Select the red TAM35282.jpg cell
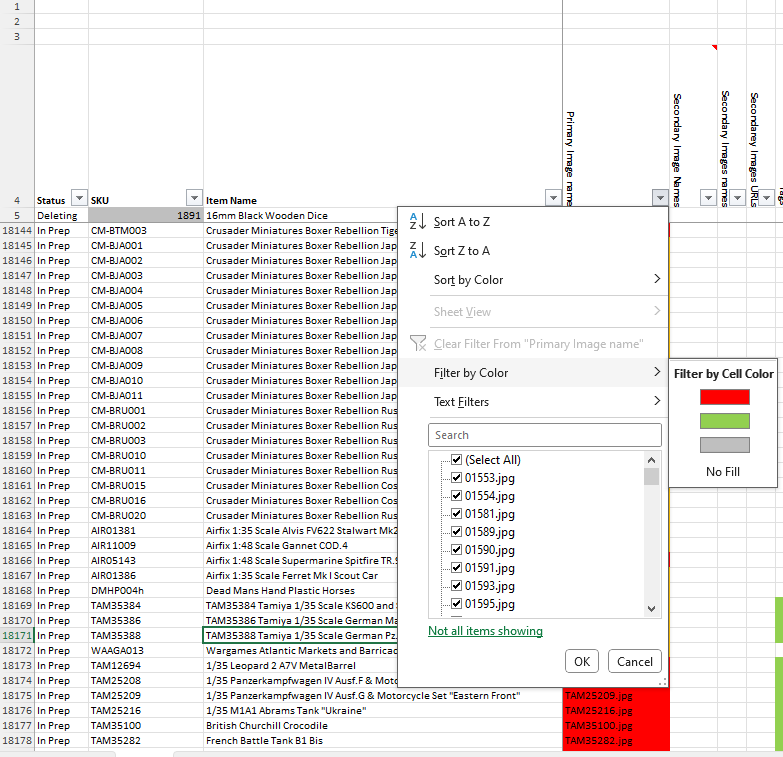This screenshot has width=783, height=757. click(x=616, y=740)
